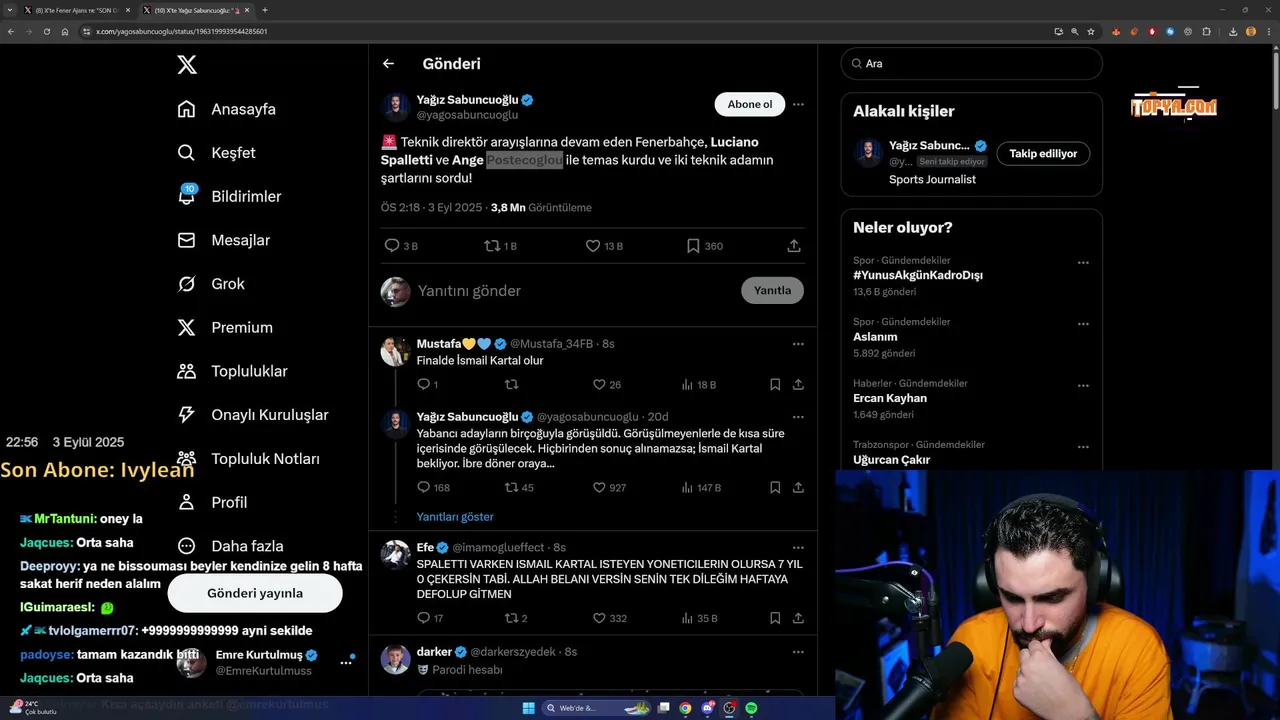Expand Daha fazla menu
The image size is (1280, 720).
(x=230, y=546)
